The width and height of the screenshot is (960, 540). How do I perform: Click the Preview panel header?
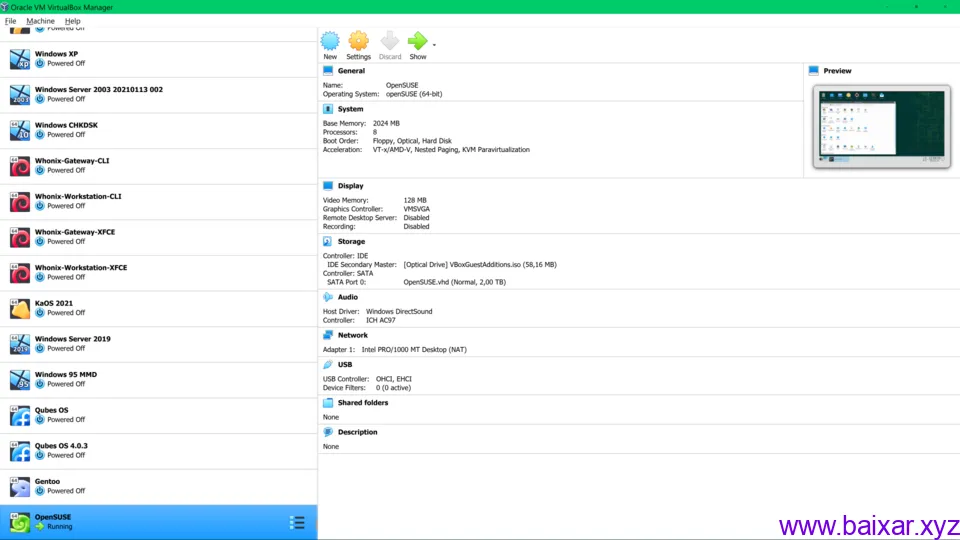tap(837, 71)
